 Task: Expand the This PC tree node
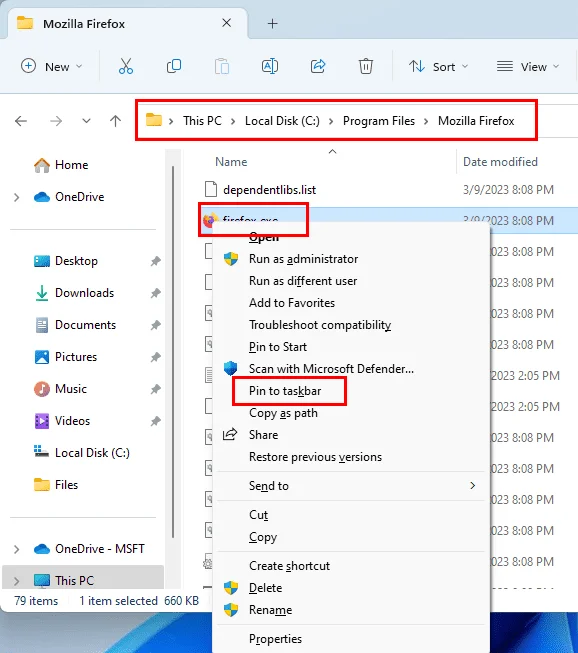point(17,581)
